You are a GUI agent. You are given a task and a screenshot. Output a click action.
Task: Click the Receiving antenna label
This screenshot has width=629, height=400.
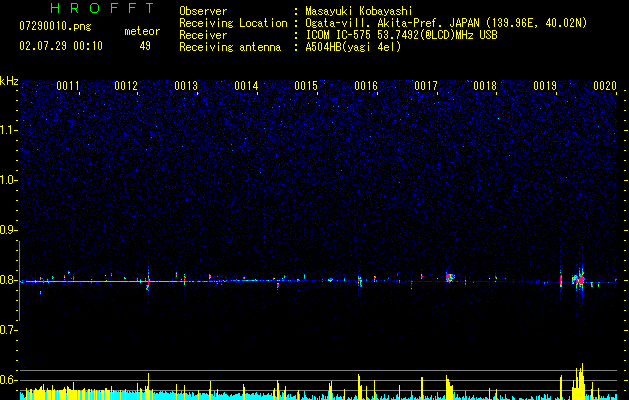pyautogui.click(x=230, y=47)
